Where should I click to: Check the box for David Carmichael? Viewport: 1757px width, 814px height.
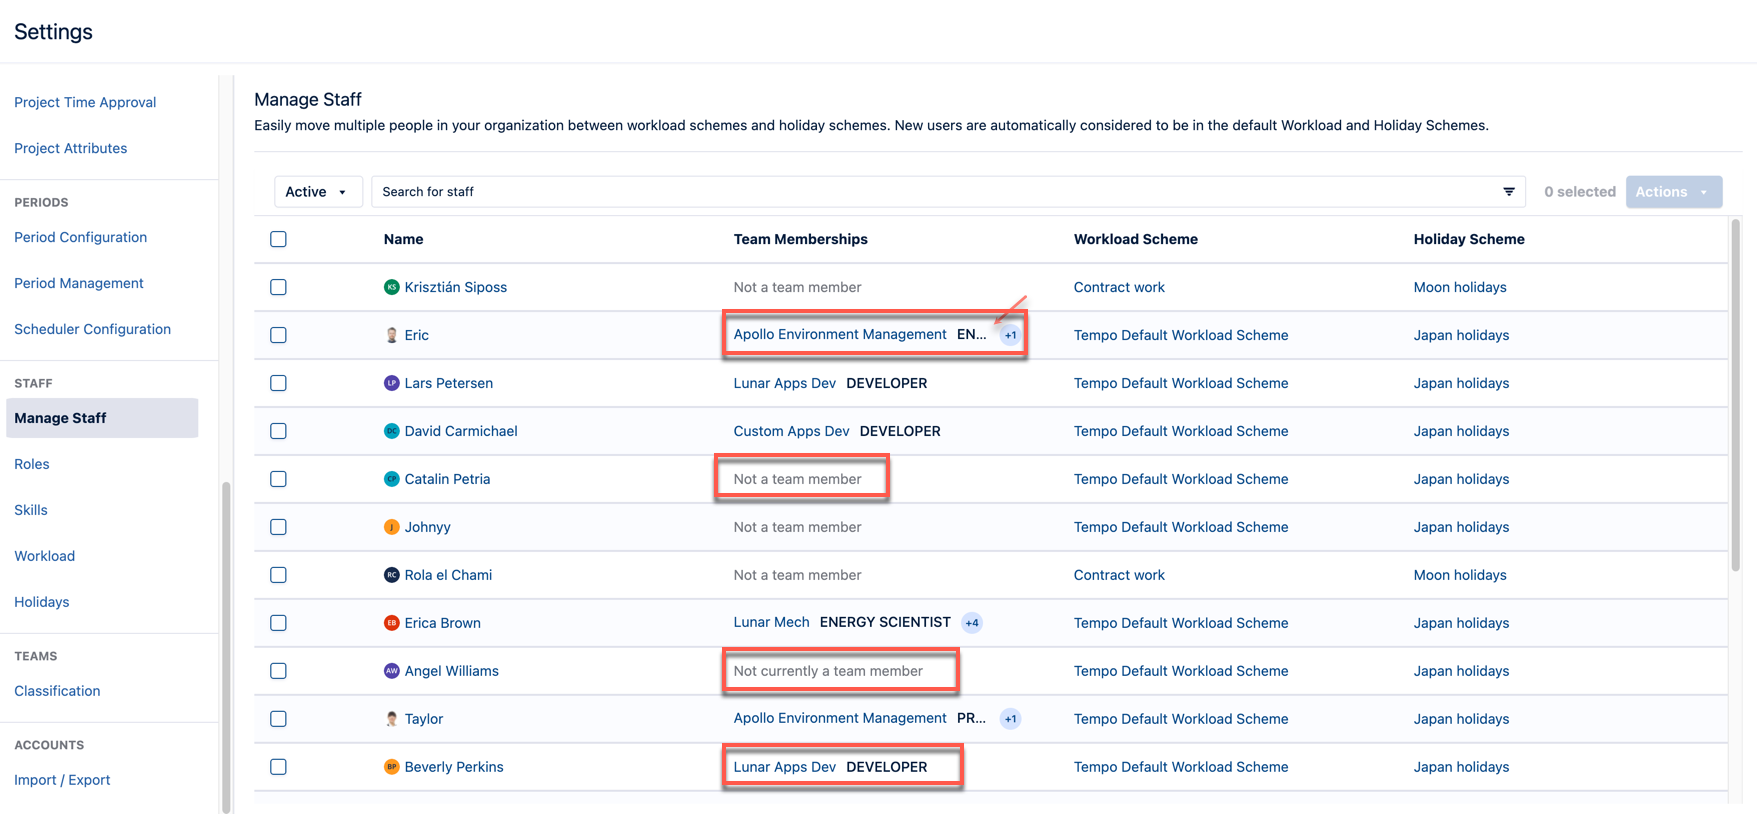point(278,431)
